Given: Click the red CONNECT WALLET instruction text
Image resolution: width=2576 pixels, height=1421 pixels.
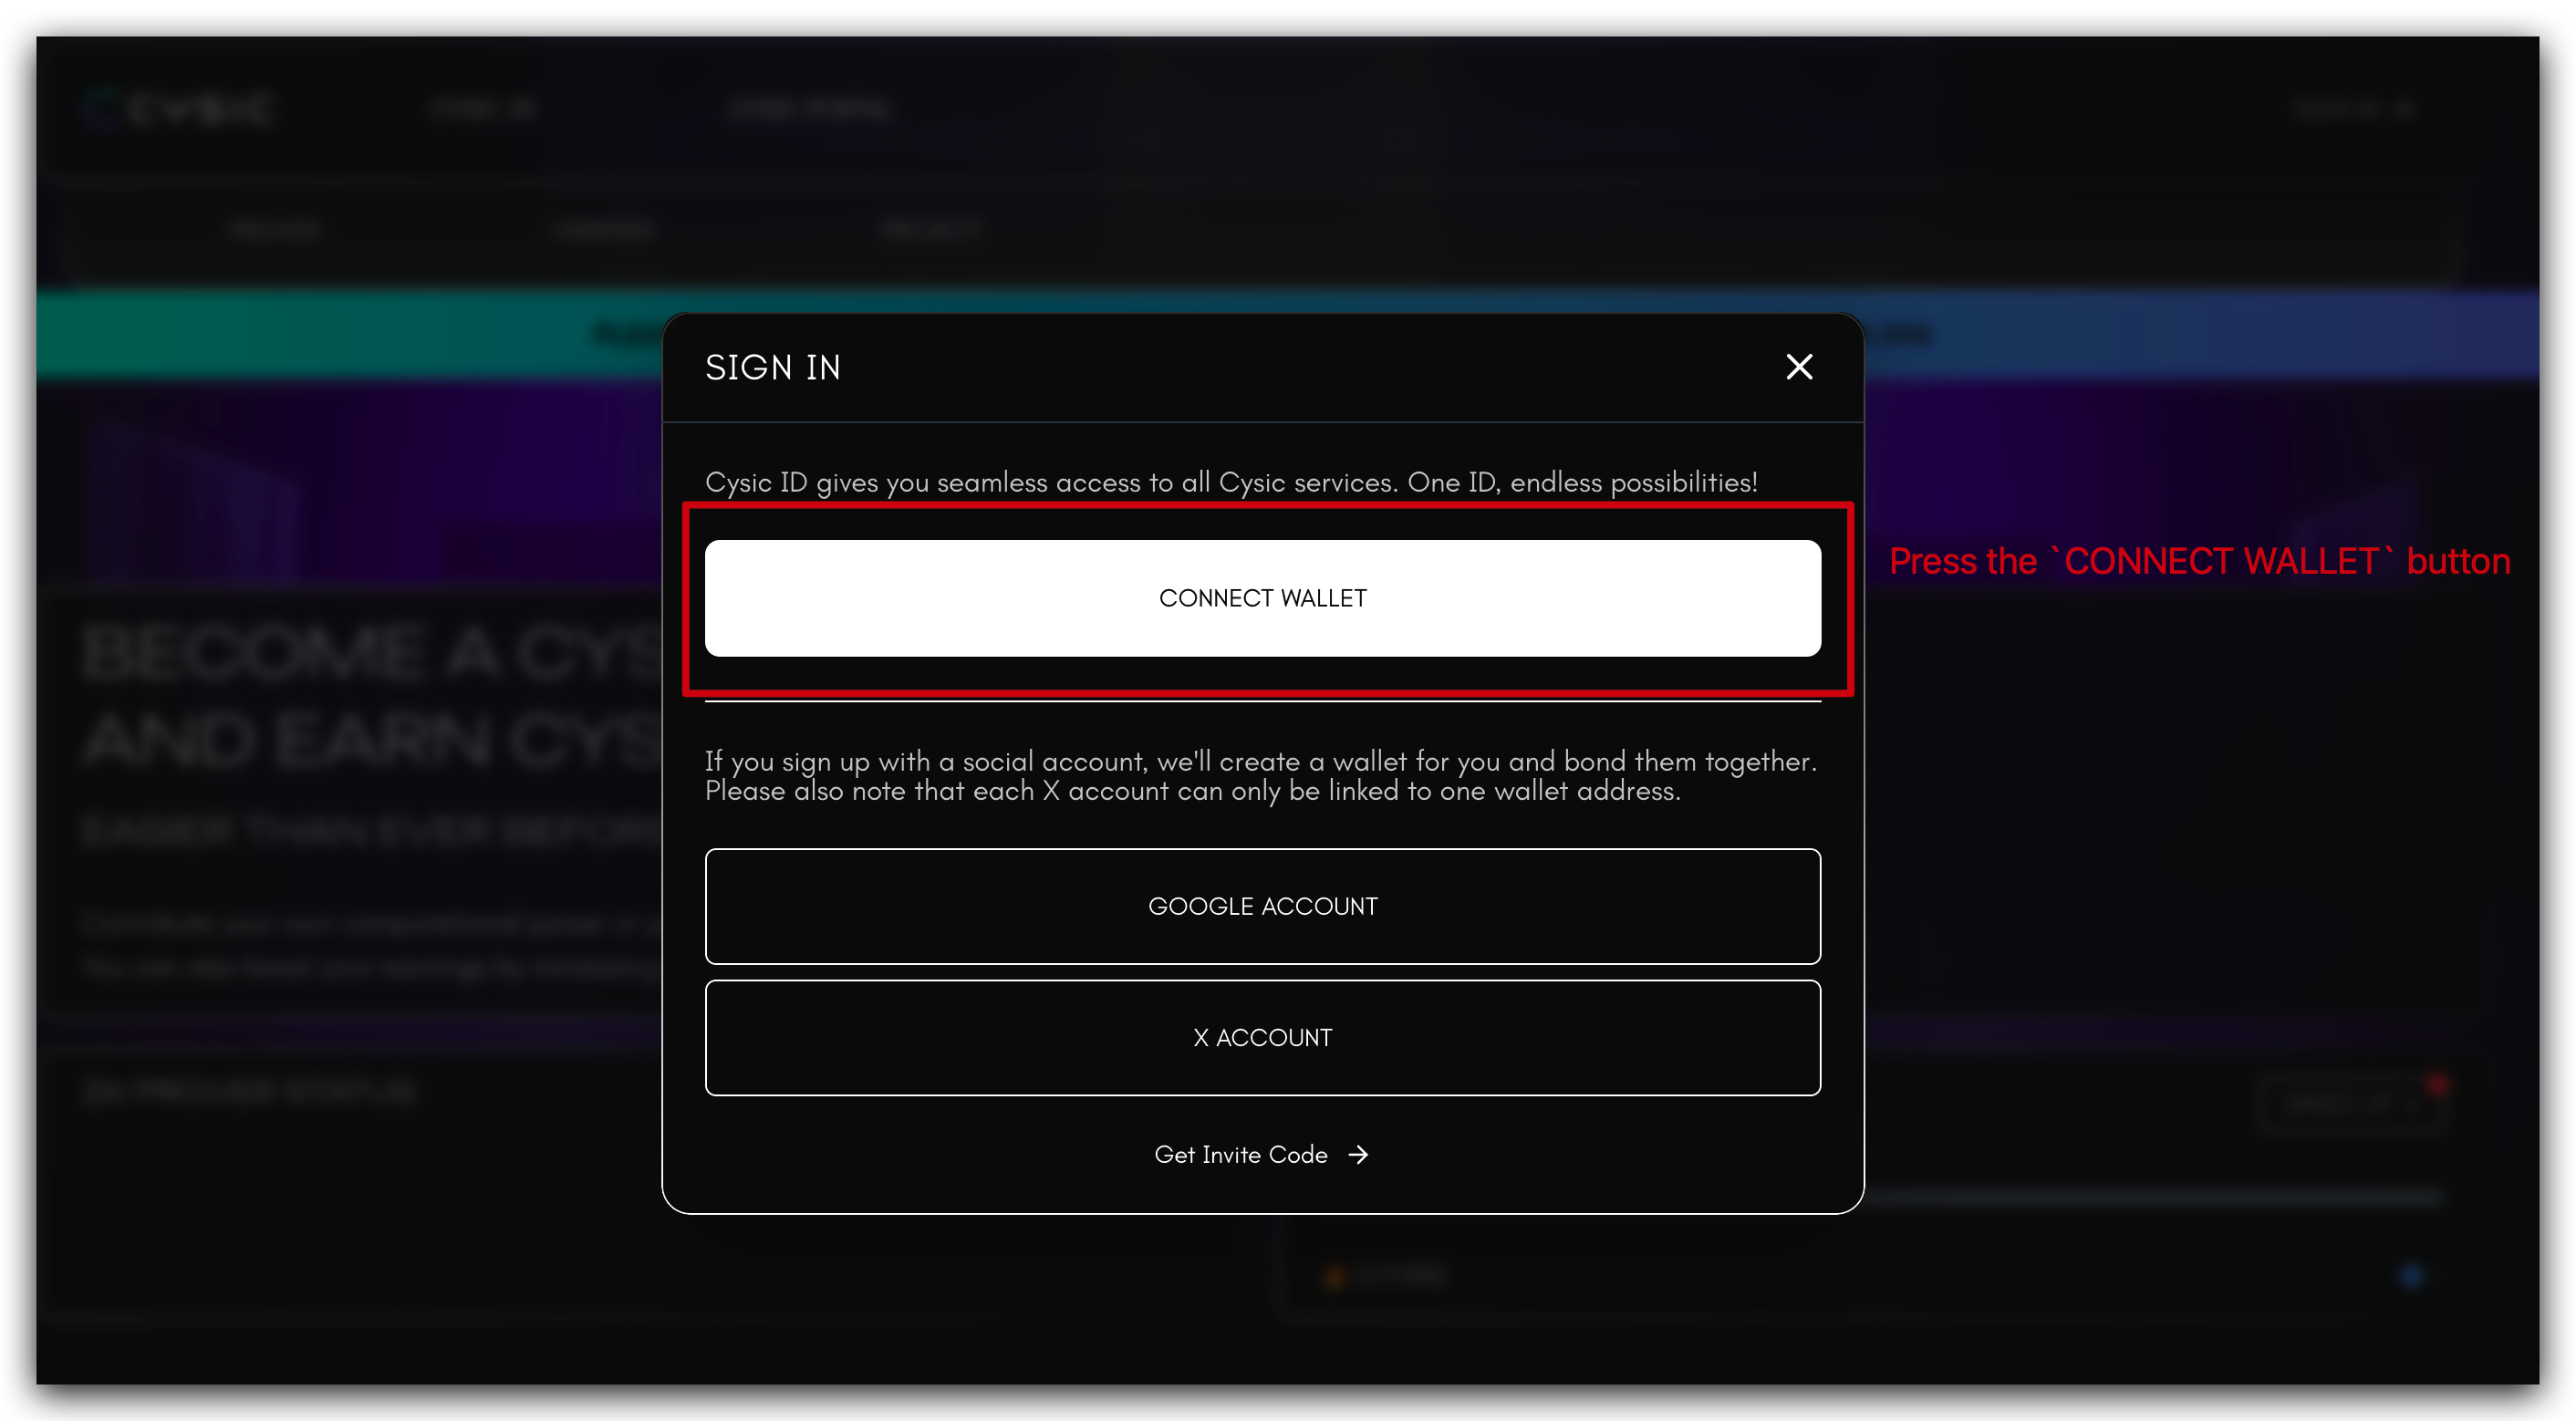Looking at the screenshot, I should coord(2199,561).
